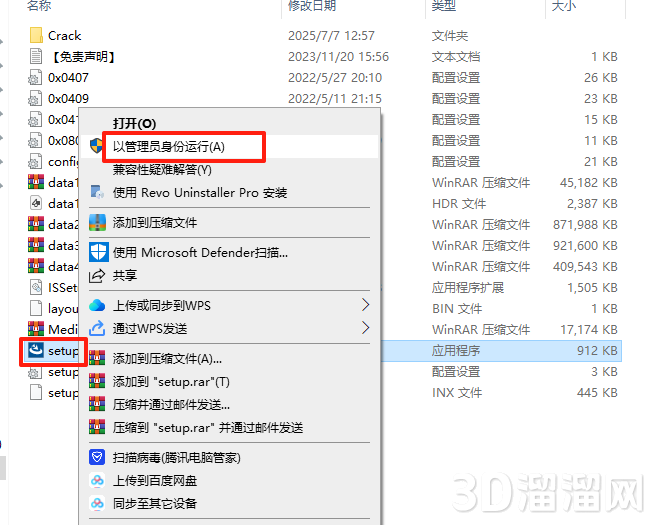Click the Baidu Netdisk upload icon
The width and height of the screenshot is (660, 525).
point(98,481)
